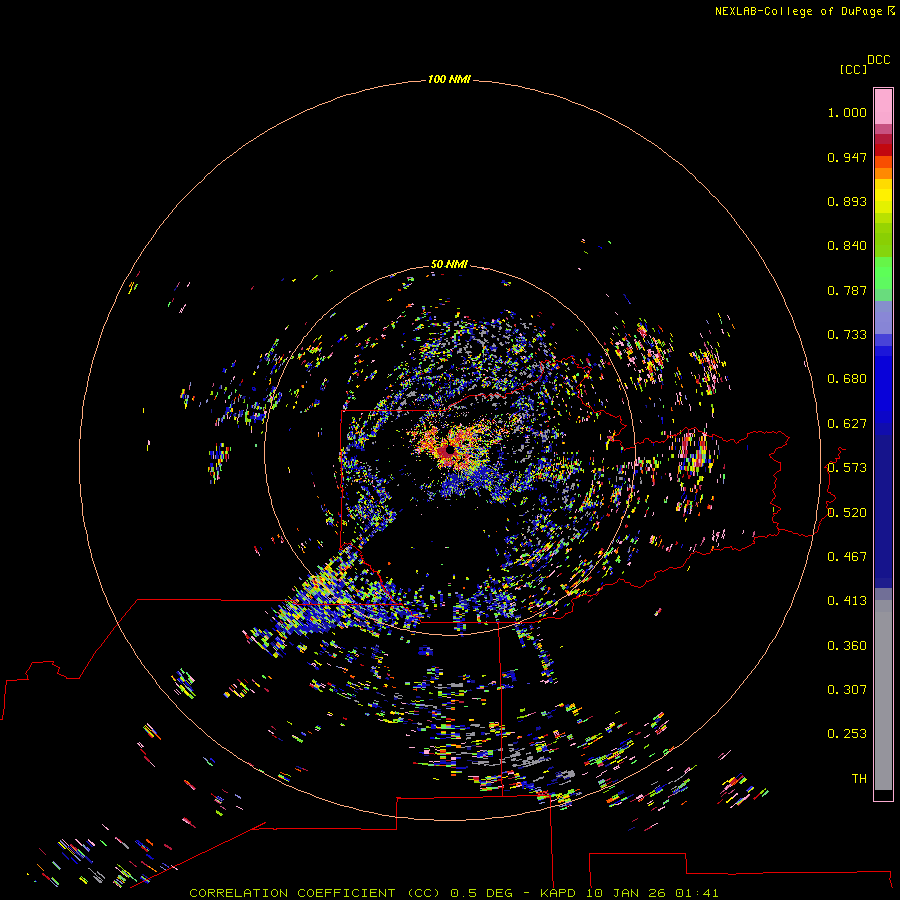The height and width of the screenshot is (900, 900).
Task: Click the Correlation Coefficient caption at the bottom
Action: click(453, 893)
